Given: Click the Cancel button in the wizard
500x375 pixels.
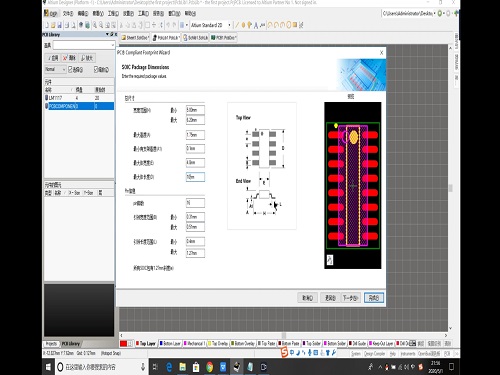Looking at the screenshot, I should point(307,298).
